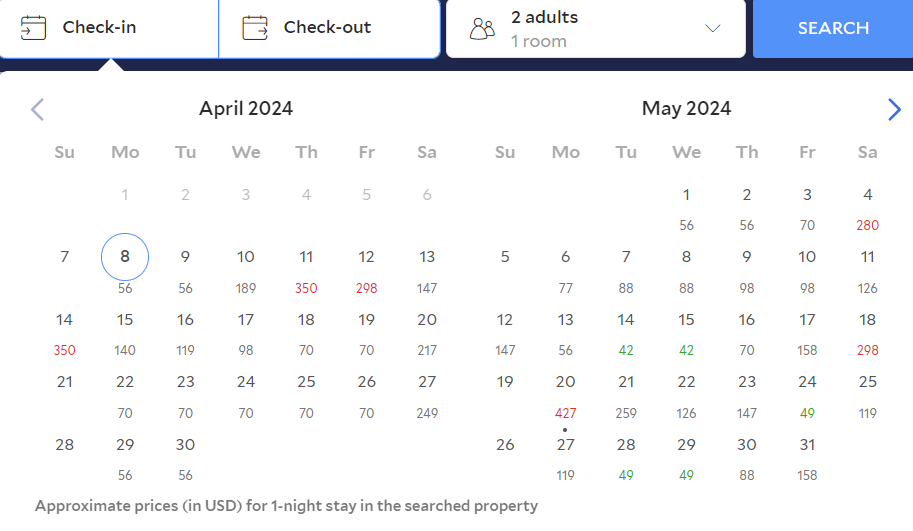The width and height of the screenshot is (913, 531).
Task: Select April 8 circled date
Action: [x=125, y=257]
